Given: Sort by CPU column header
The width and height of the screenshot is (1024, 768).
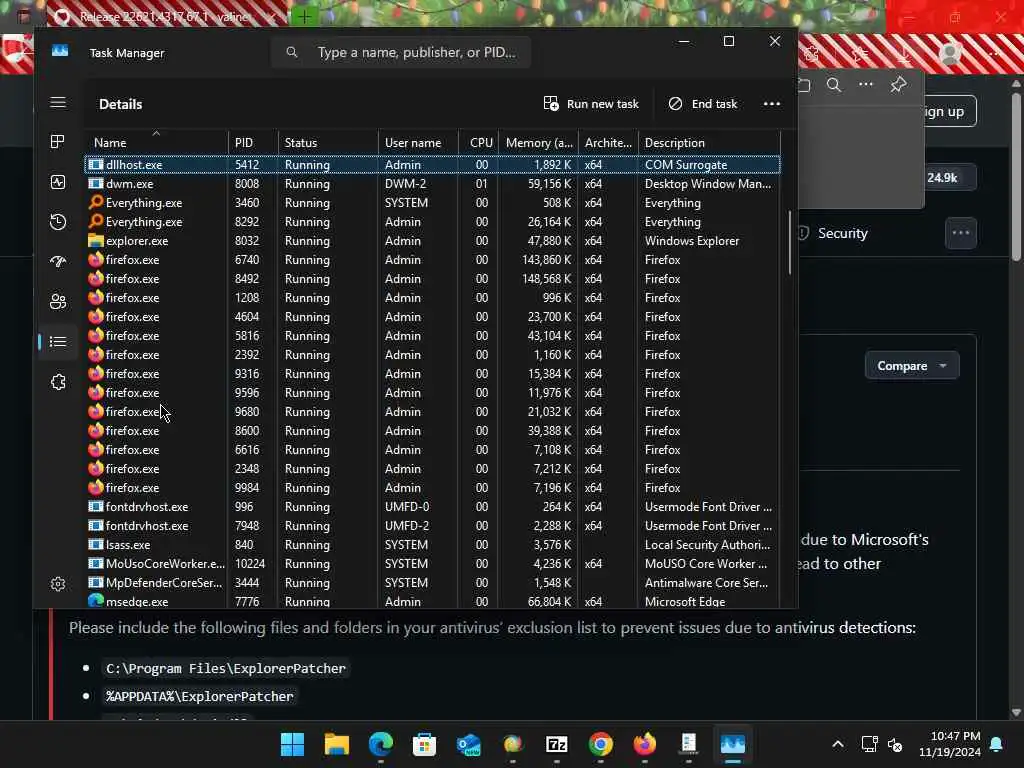Looking at the screenshot, I should coord(480,142).
